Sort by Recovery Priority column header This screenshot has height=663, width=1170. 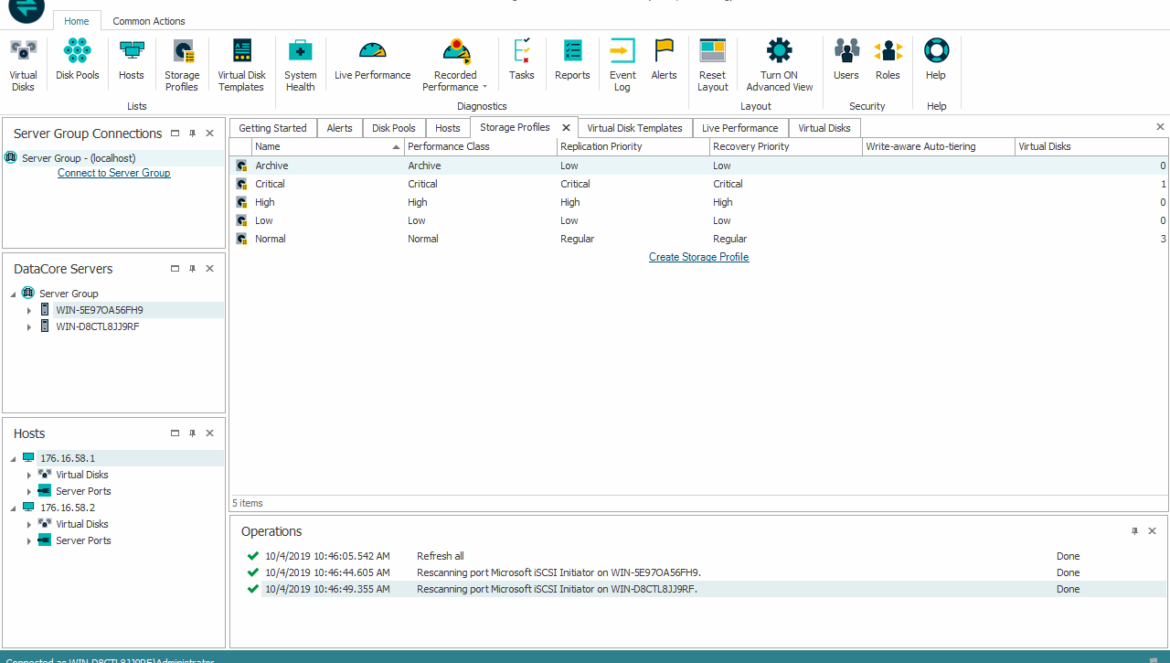[786, 147]
